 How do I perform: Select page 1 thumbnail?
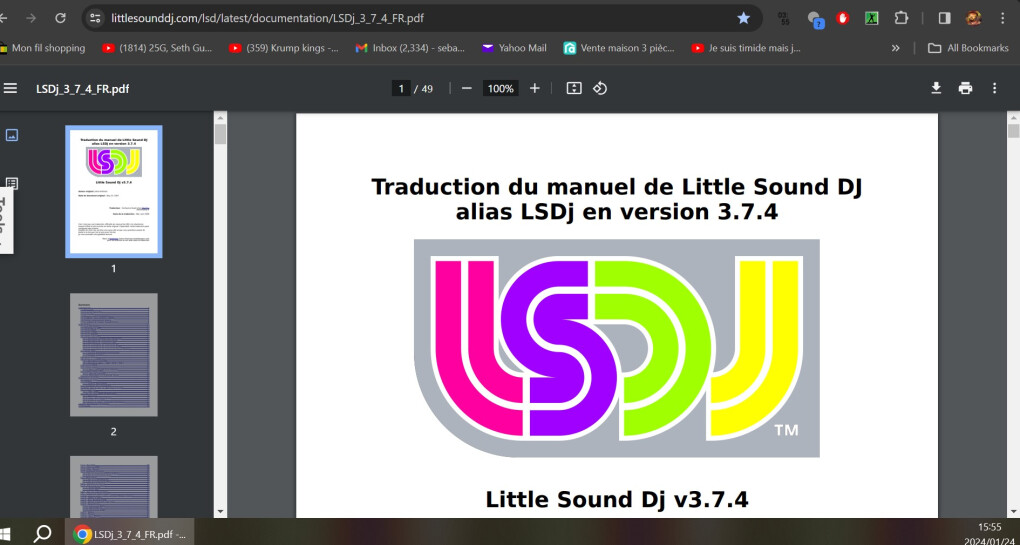click(x=114, y=191)
